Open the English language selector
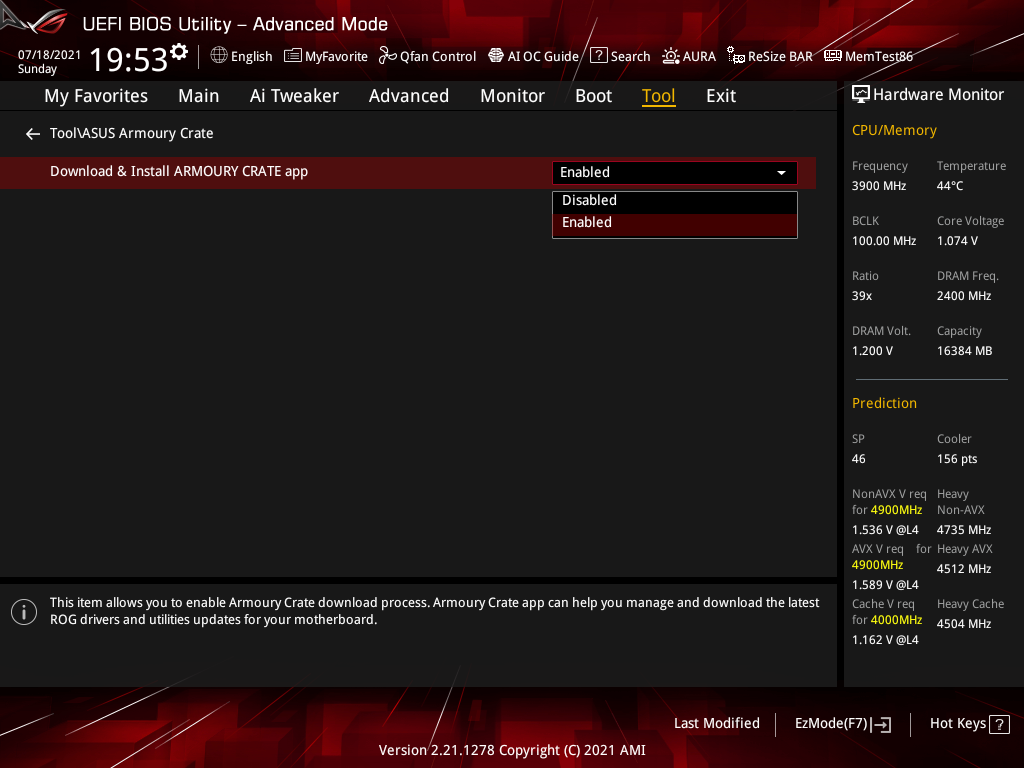 pos(241,56)
